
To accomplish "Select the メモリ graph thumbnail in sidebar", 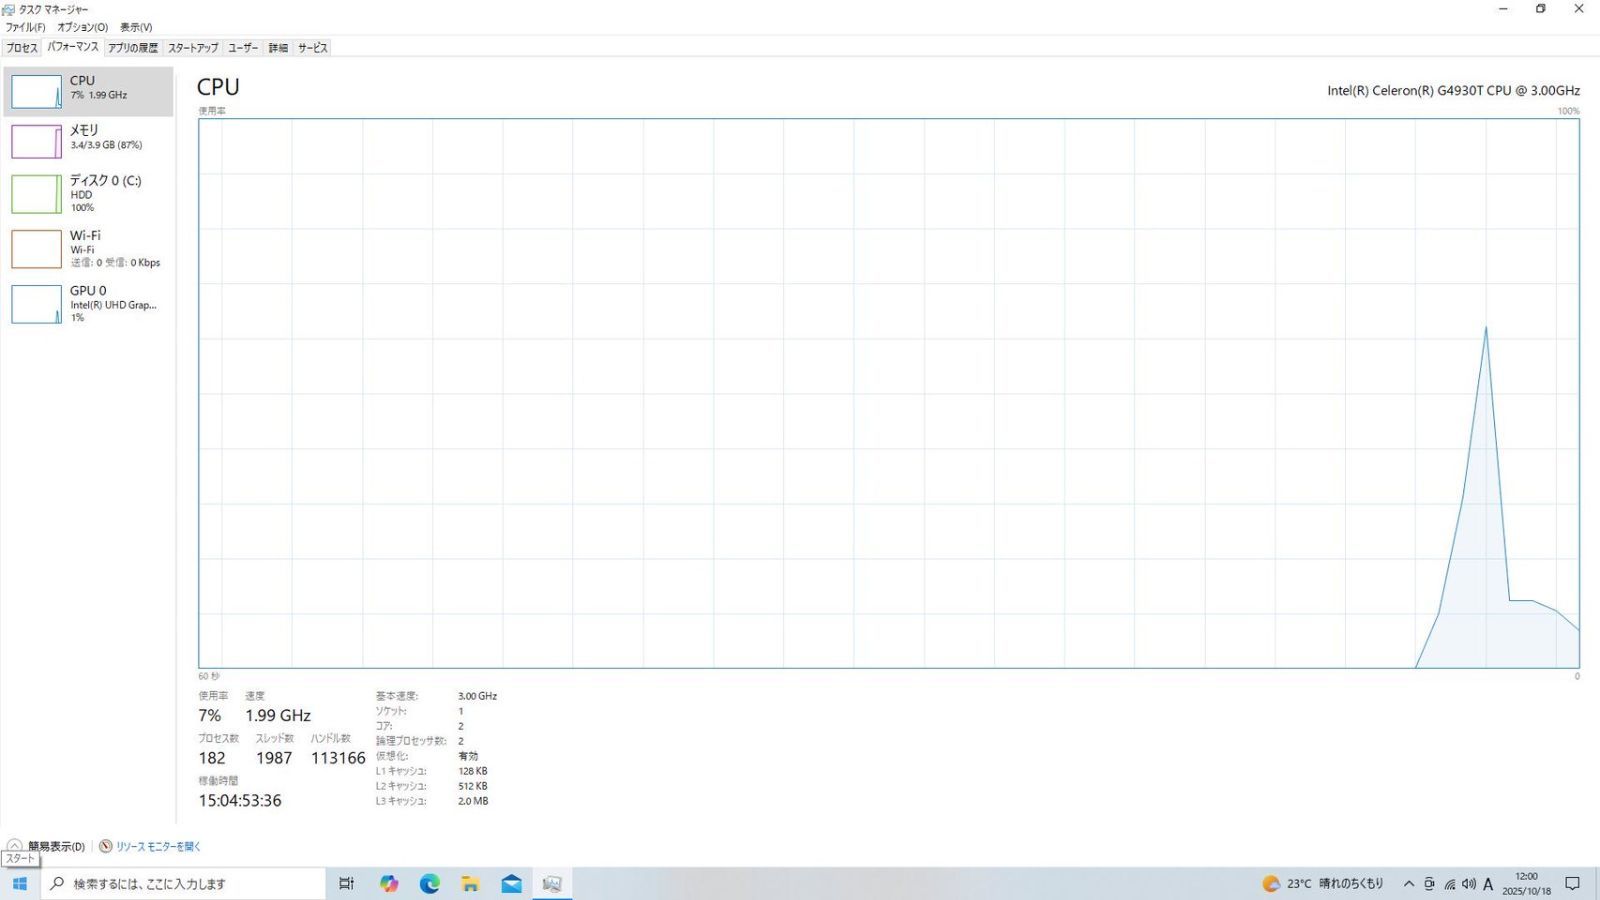I will pyautogui.click(x=37, y=141).
